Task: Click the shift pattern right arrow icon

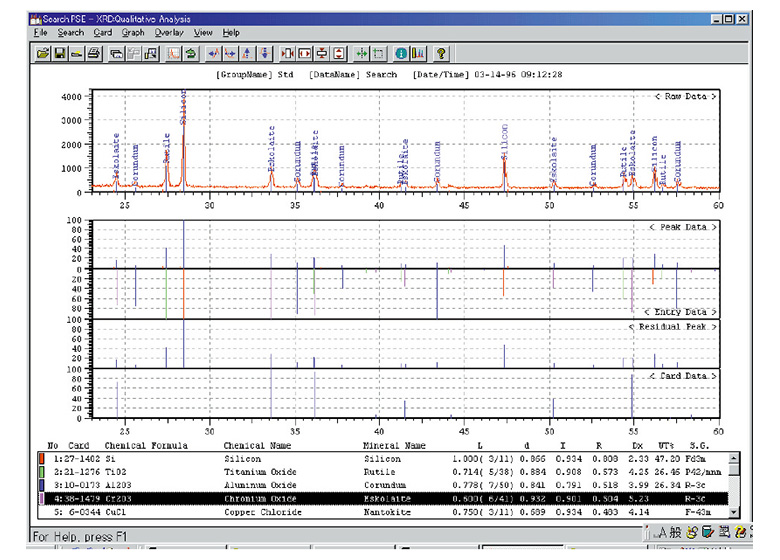Action: pyautogui.click(x=231, y=53)
